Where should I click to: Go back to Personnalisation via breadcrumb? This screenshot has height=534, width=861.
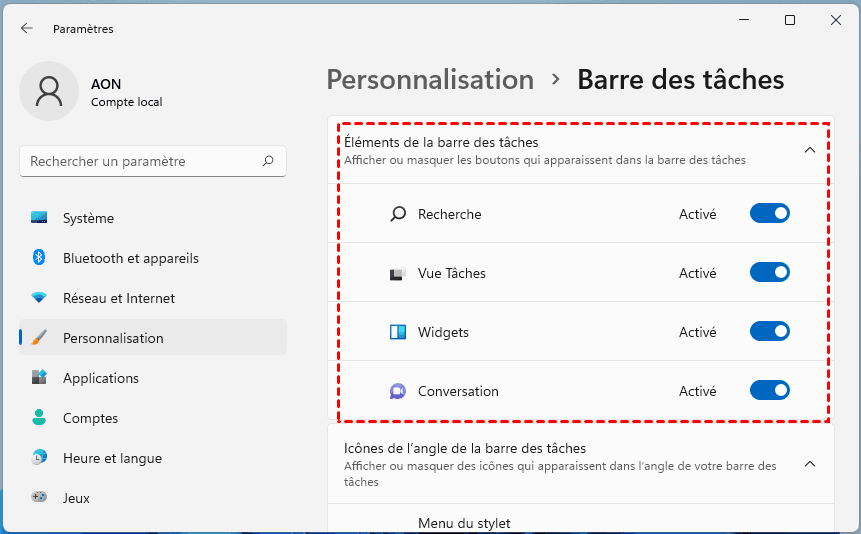pos(430,80)
